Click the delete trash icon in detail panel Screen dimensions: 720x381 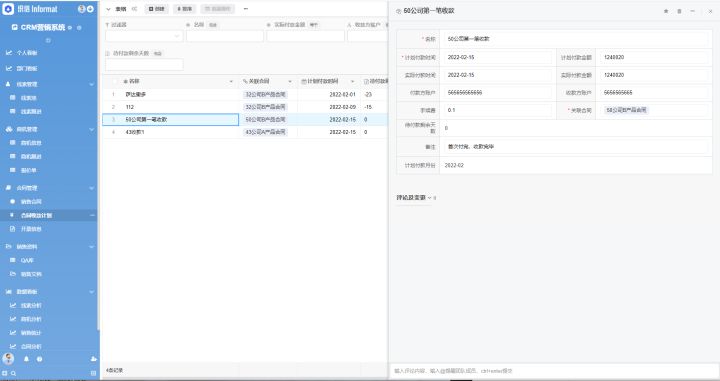[679, 11]
